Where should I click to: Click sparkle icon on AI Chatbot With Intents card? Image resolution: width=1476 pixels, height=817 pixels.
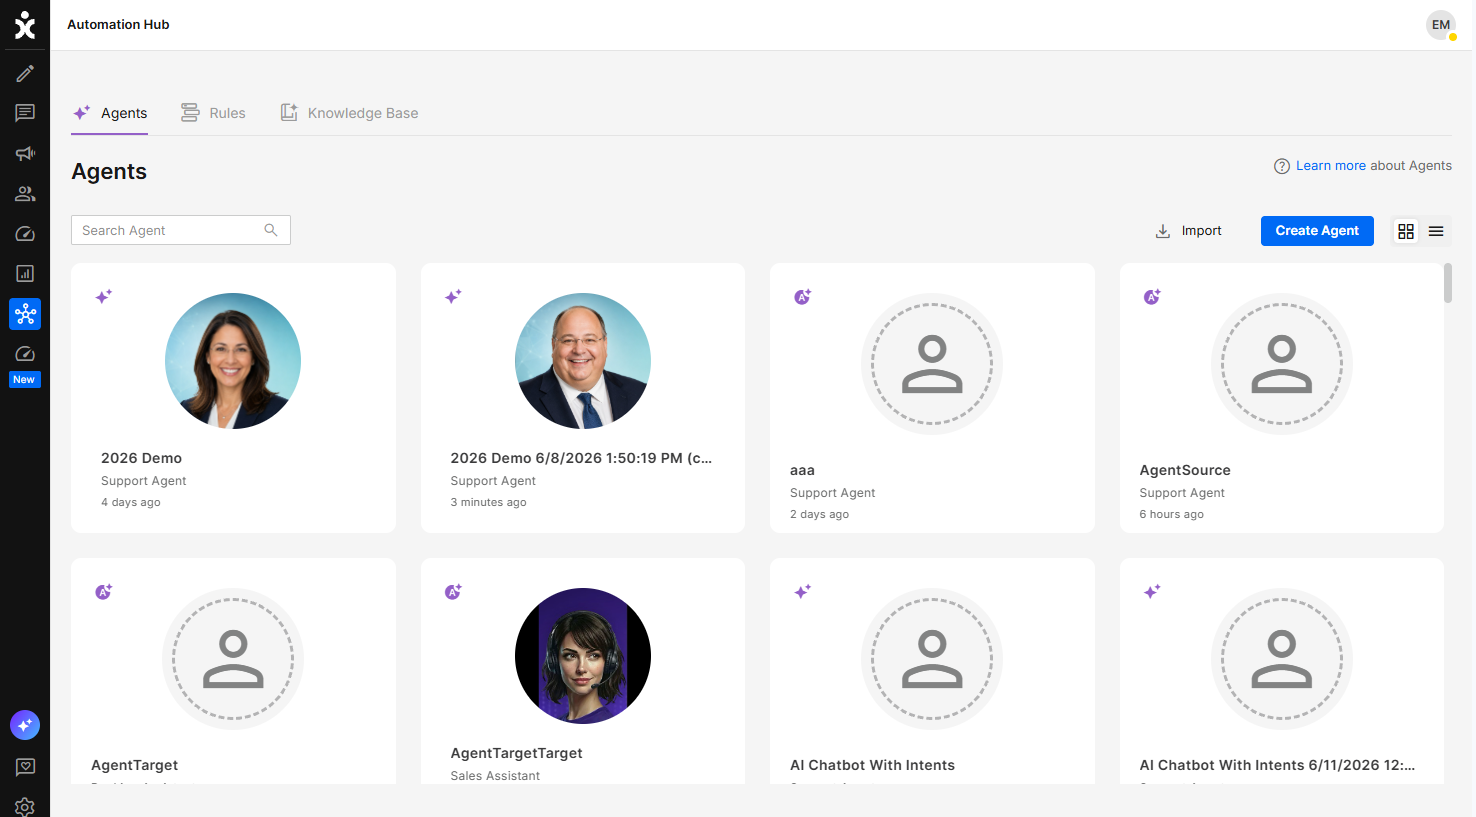802,592
